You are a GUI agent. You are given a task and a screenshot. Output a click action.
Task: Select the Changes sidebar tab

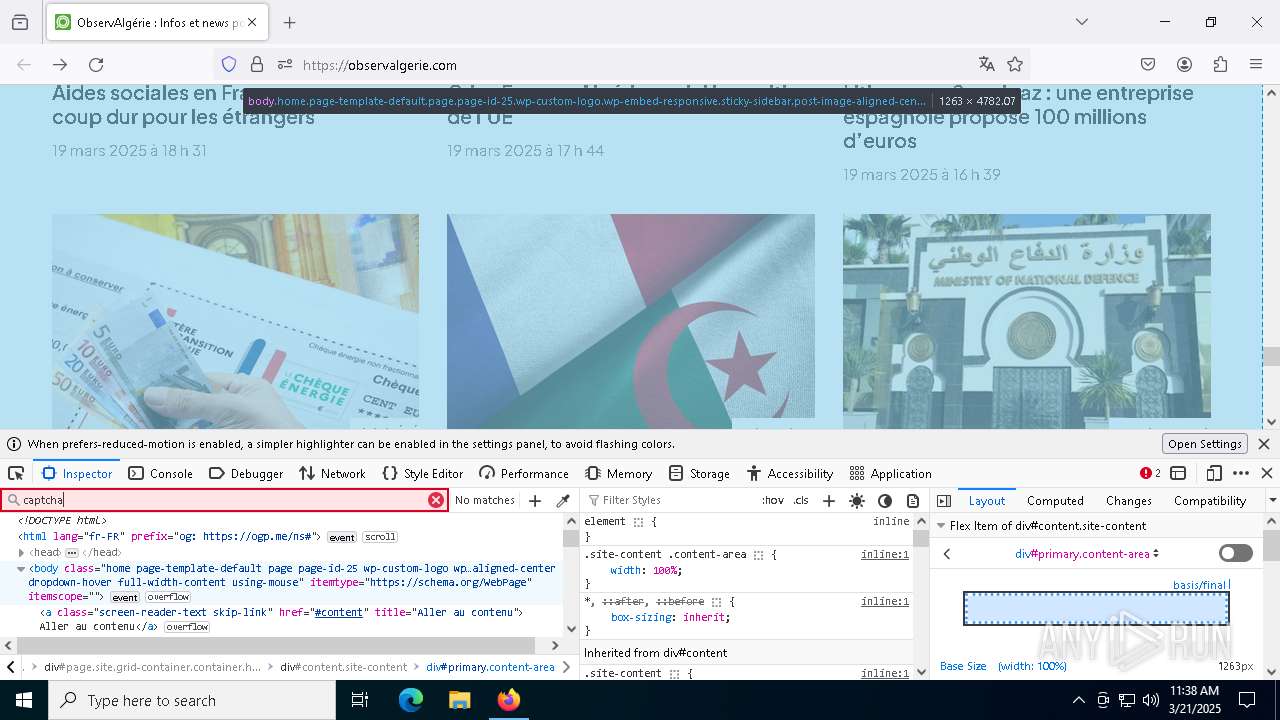pos(1129,500)
